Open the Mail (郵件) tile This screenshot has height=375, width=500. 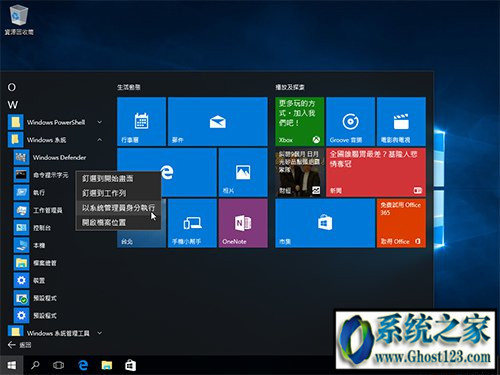(218, 122)
